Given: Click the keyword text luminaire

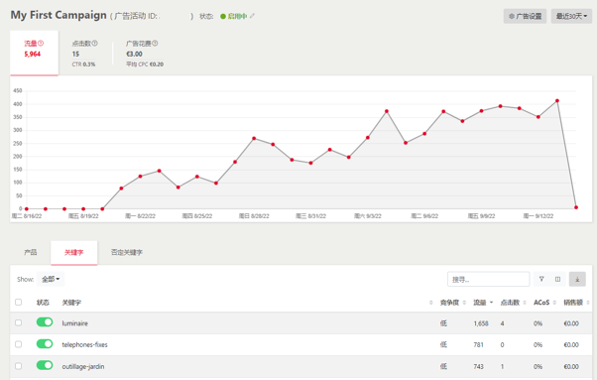Looking at the screenshot, I should tap(75, 323).
